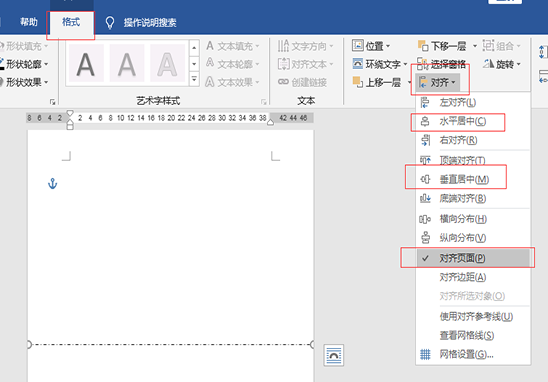Choose 水平居中(C) menu item
The height and width of the screenshot is (382, 548).
coord(473,121)
